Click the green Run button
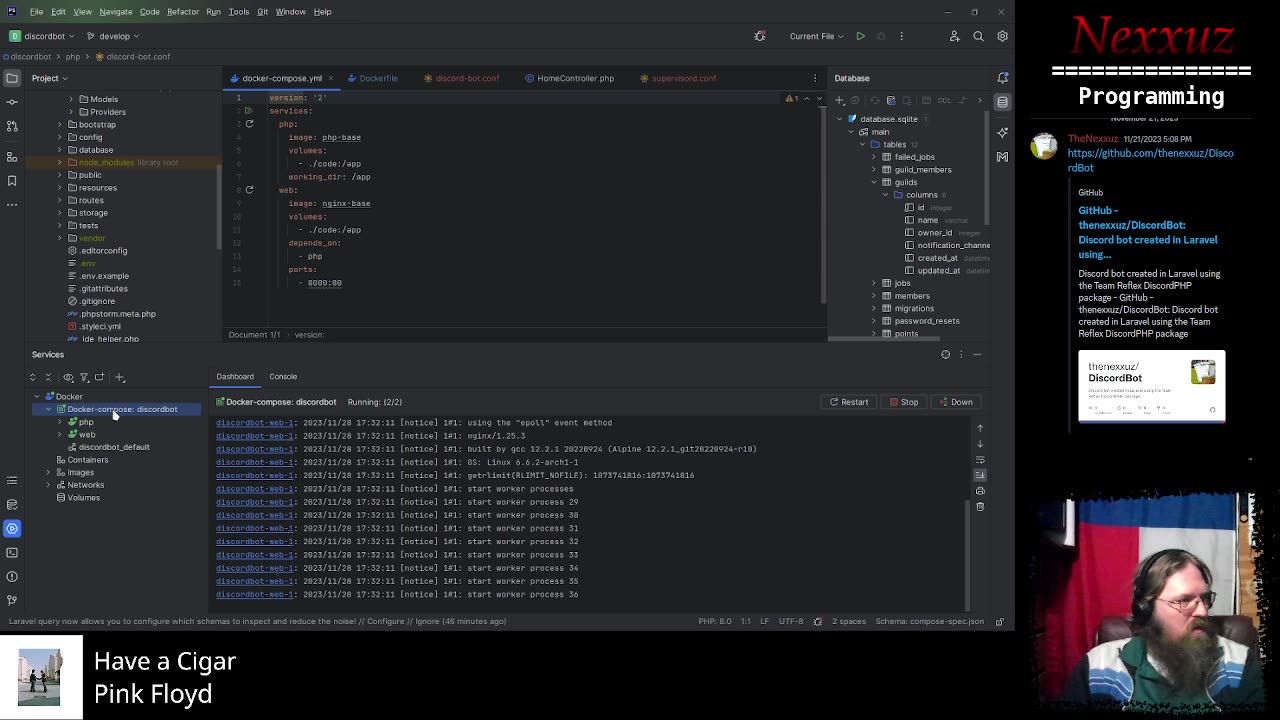This screenshot has height=720, width=1280. click(x=860, y=36)
